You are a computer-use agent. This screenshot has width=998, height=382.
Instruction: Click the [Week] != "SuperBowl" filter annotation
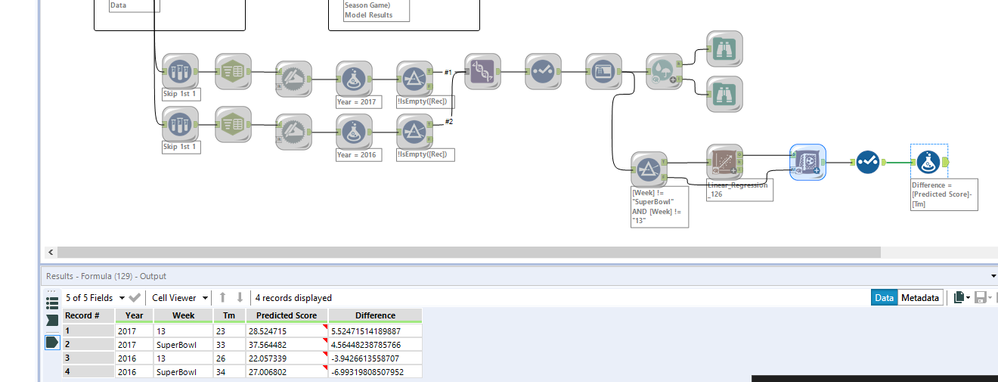tap(659, 207)
